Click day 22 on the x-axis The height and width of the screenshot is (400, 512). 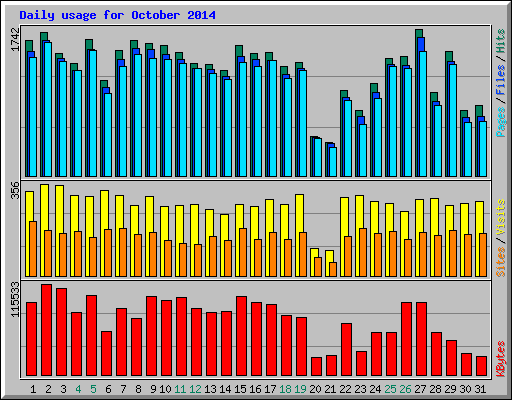point(345,389)
